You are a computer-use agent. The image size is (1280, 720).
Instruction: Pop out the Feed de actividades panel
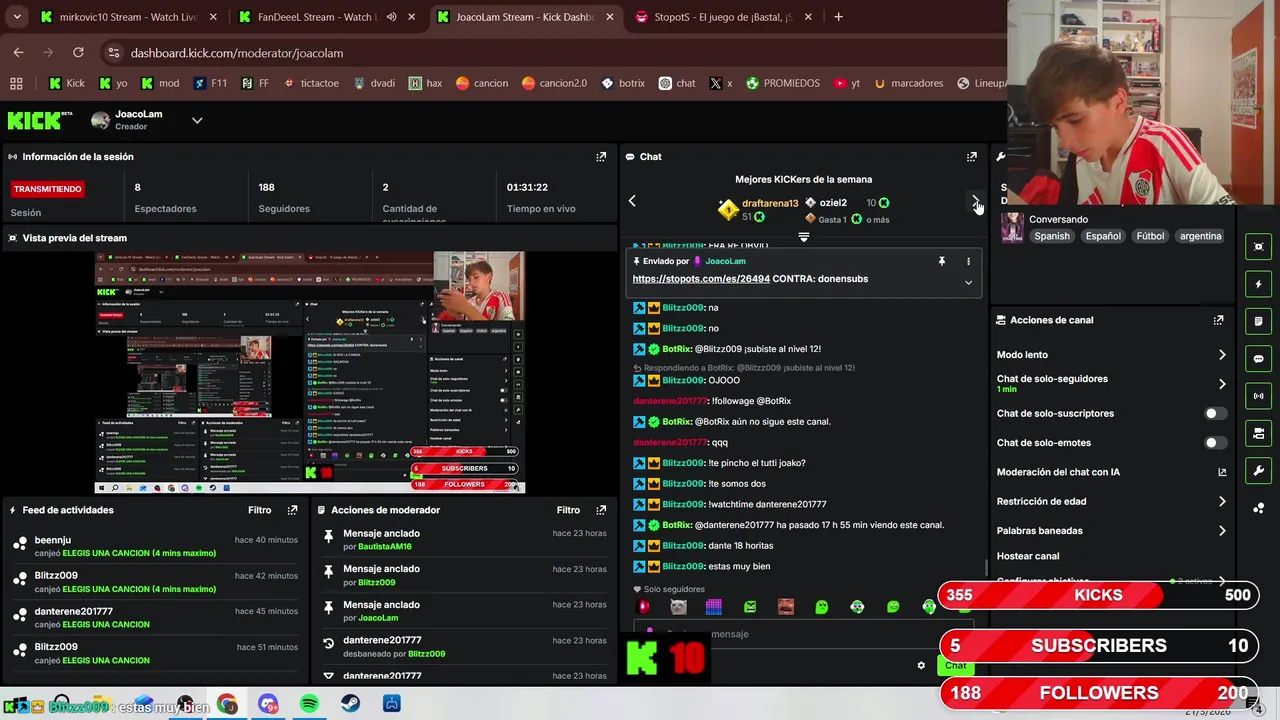(292, 510)
